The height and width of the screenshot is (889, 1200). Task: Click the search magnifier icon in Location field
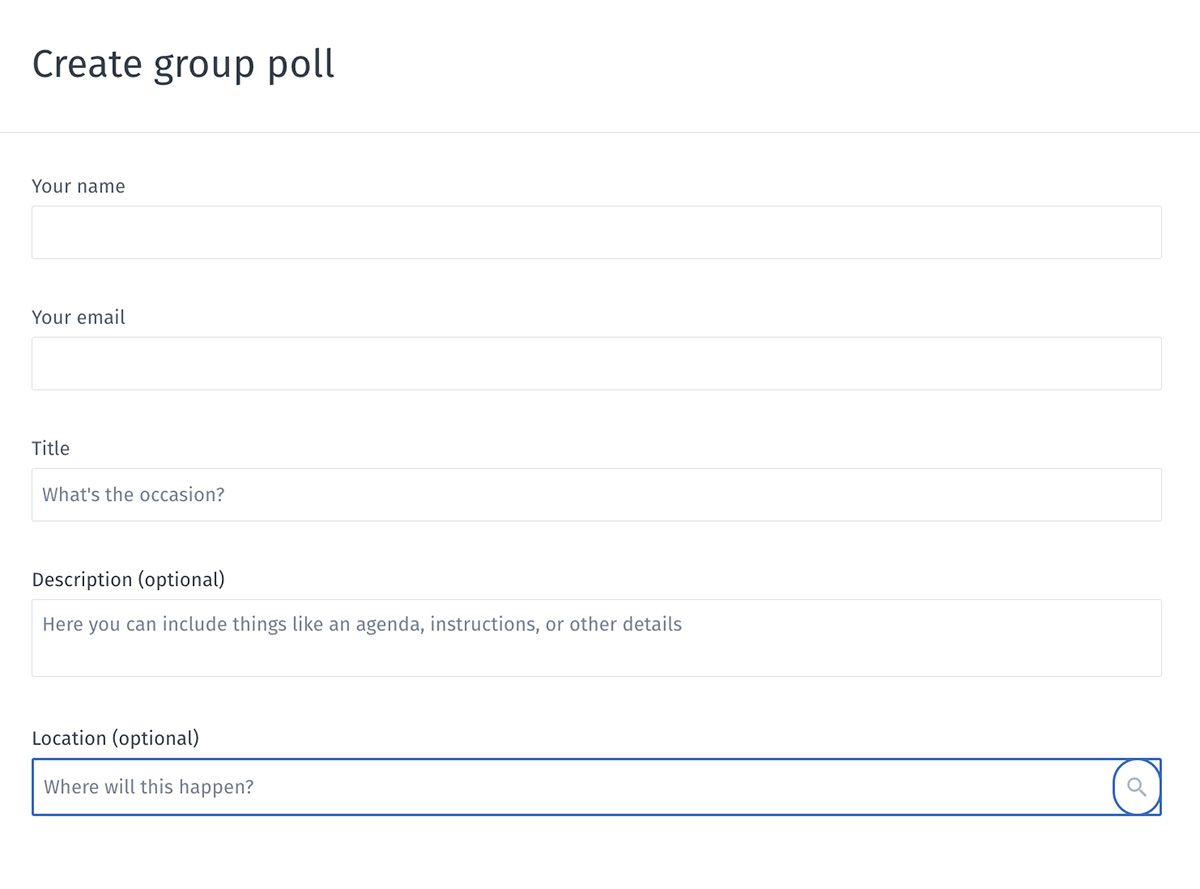(x=1136, y=787)
